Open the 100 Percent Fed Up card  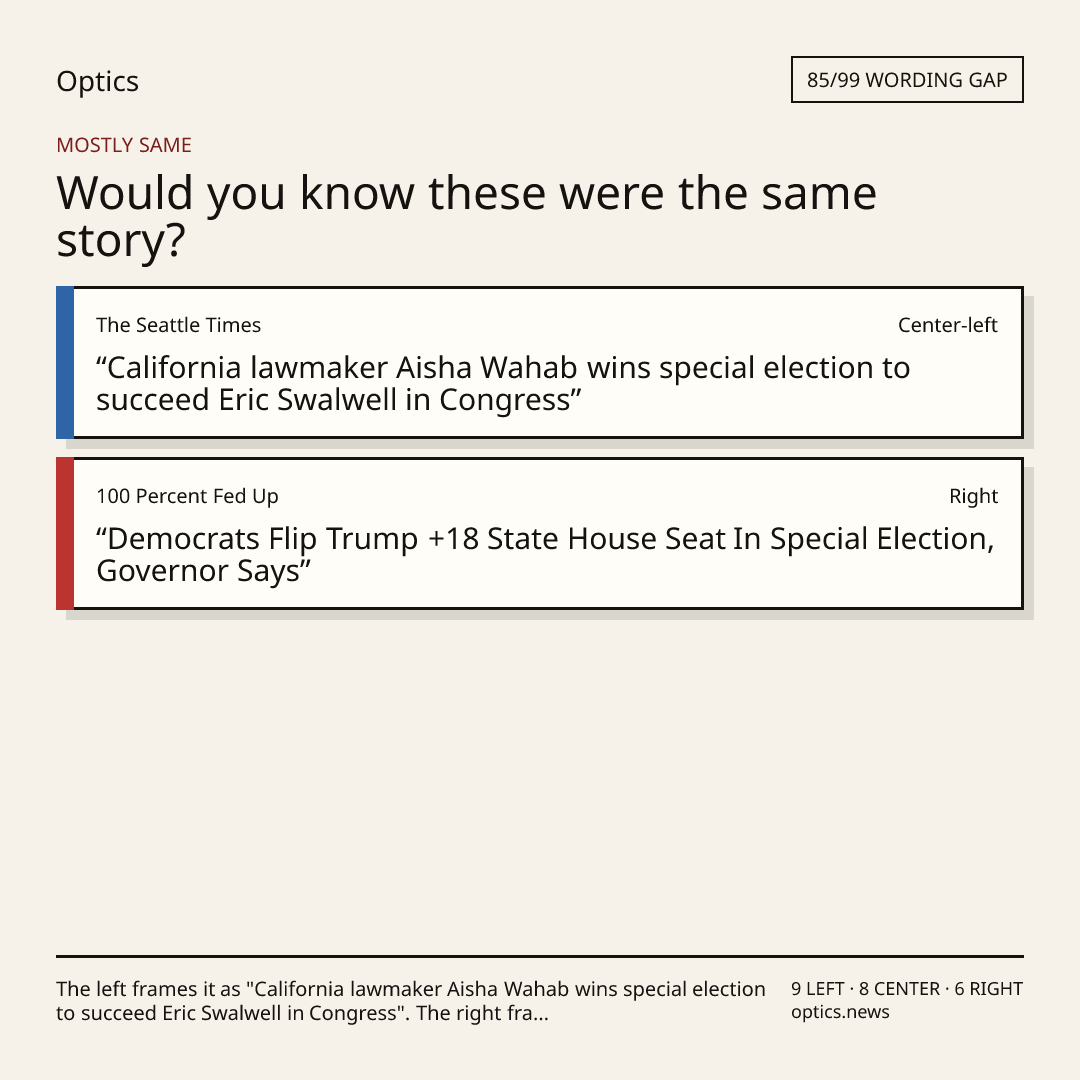pos(540,533)
